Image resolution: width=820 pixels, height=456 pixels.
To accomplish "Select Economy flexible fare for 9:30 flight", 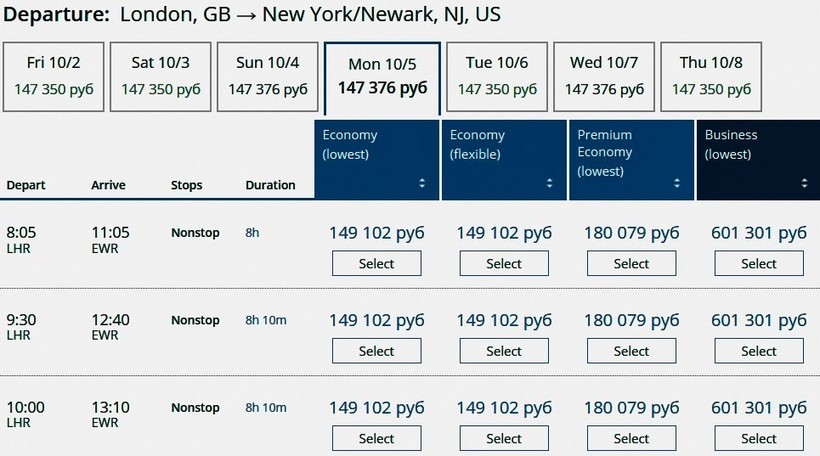I will click(504, 351).
